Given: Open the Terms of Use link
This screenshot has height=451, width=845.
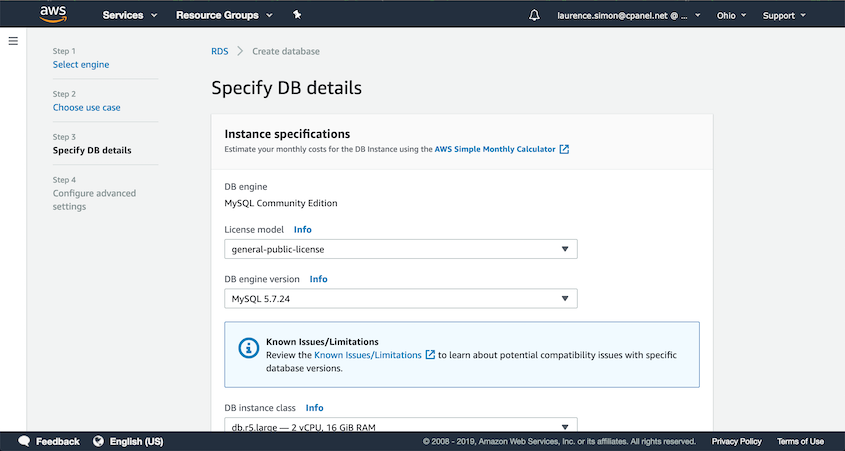Looking at the screenshot, I should tap(800, 441).
